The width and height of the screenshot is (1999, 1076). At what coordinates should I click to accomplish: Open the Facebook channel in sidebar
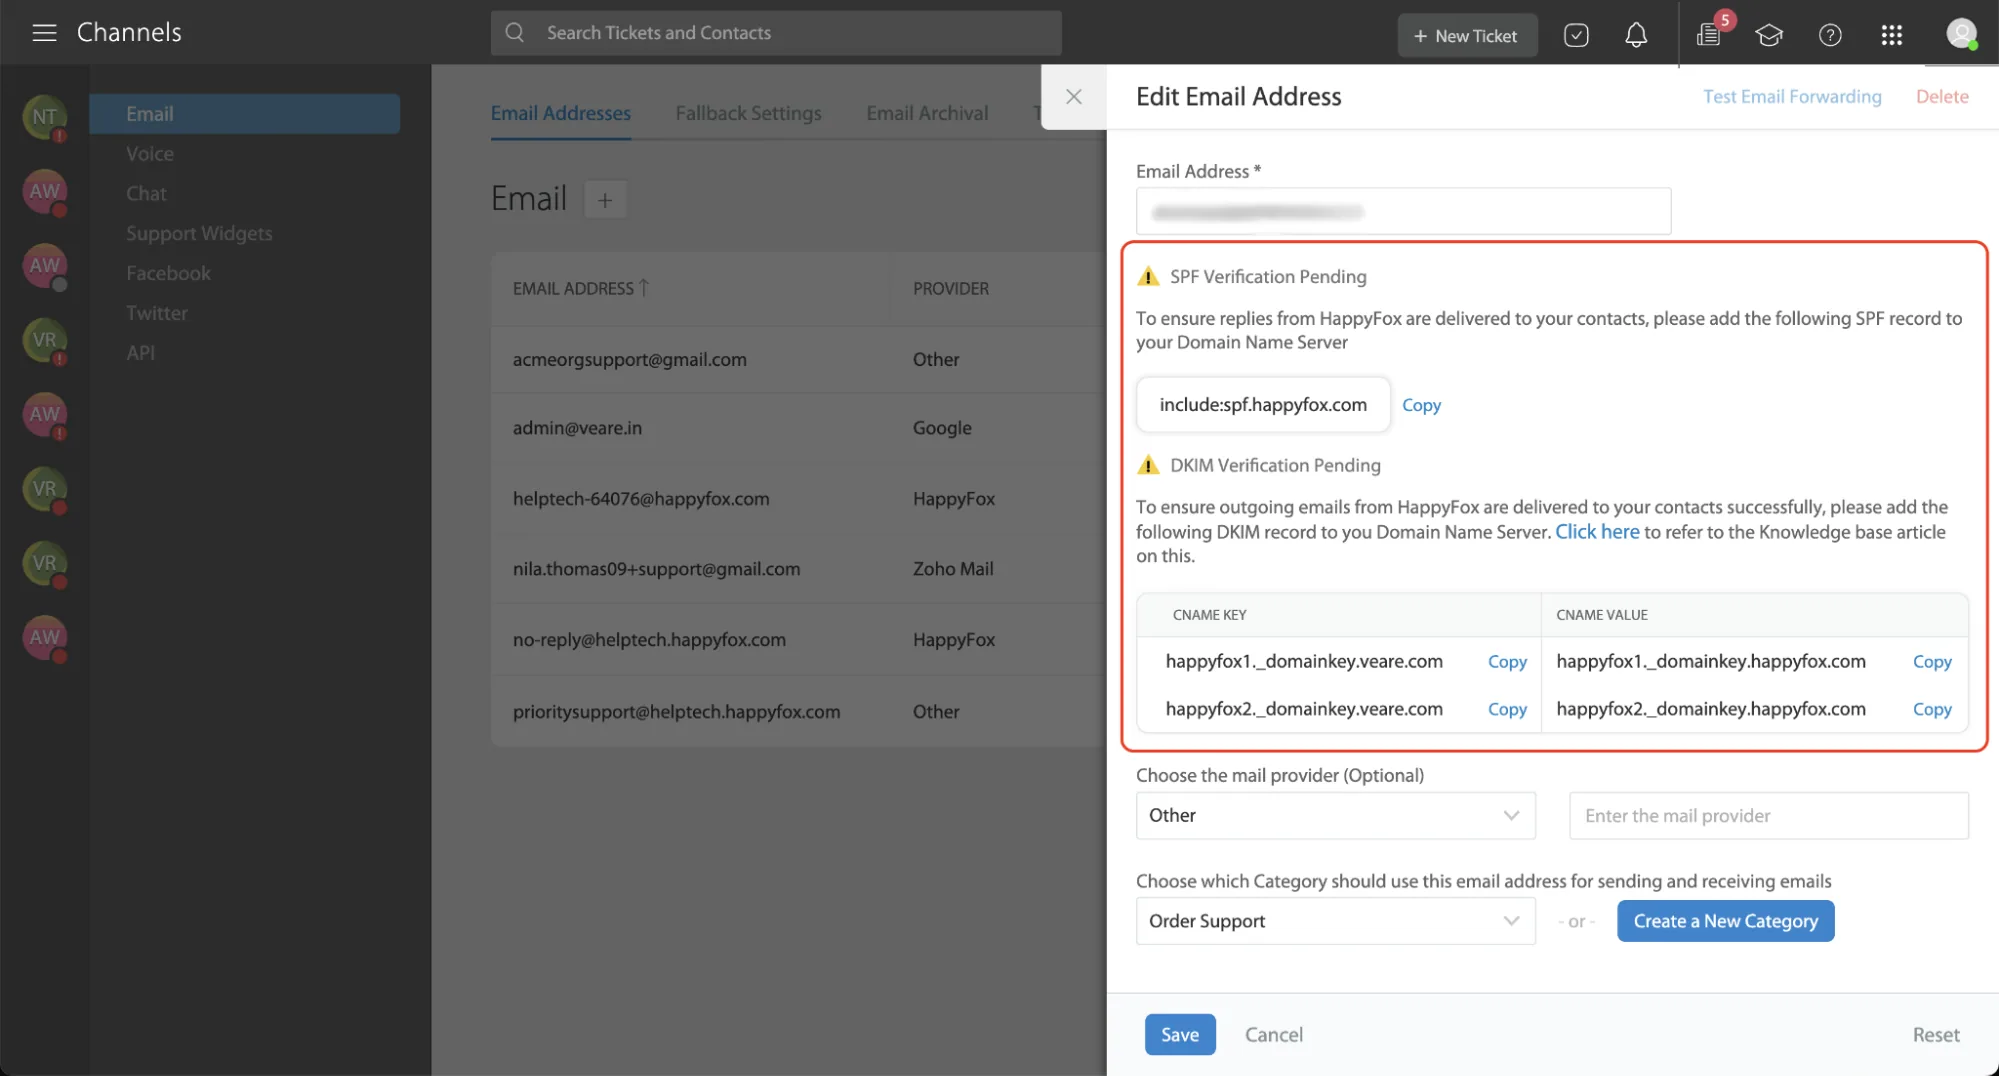tap(168, 273)
